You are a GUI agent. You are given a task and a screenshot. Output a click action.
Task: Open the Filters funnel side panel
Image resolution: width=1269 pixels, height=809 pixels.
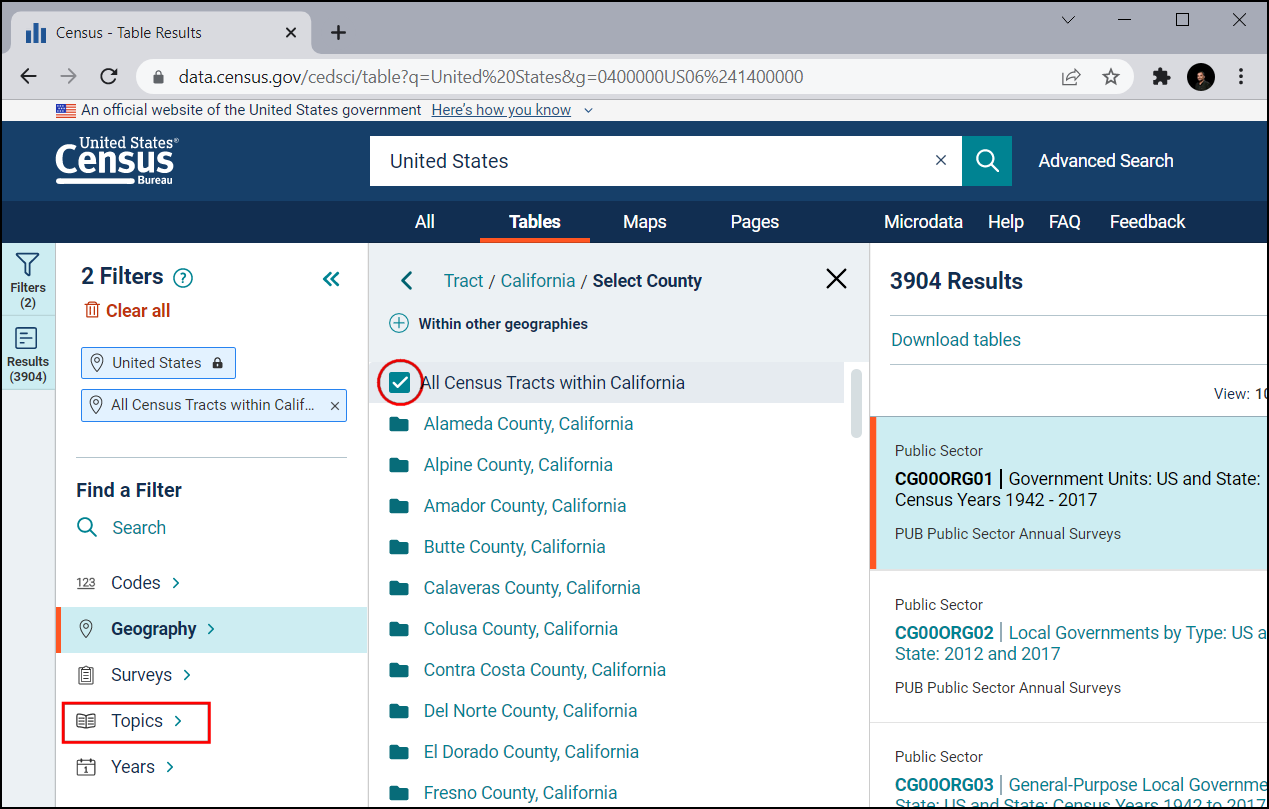pyautogui.click(x=28, y=277)
